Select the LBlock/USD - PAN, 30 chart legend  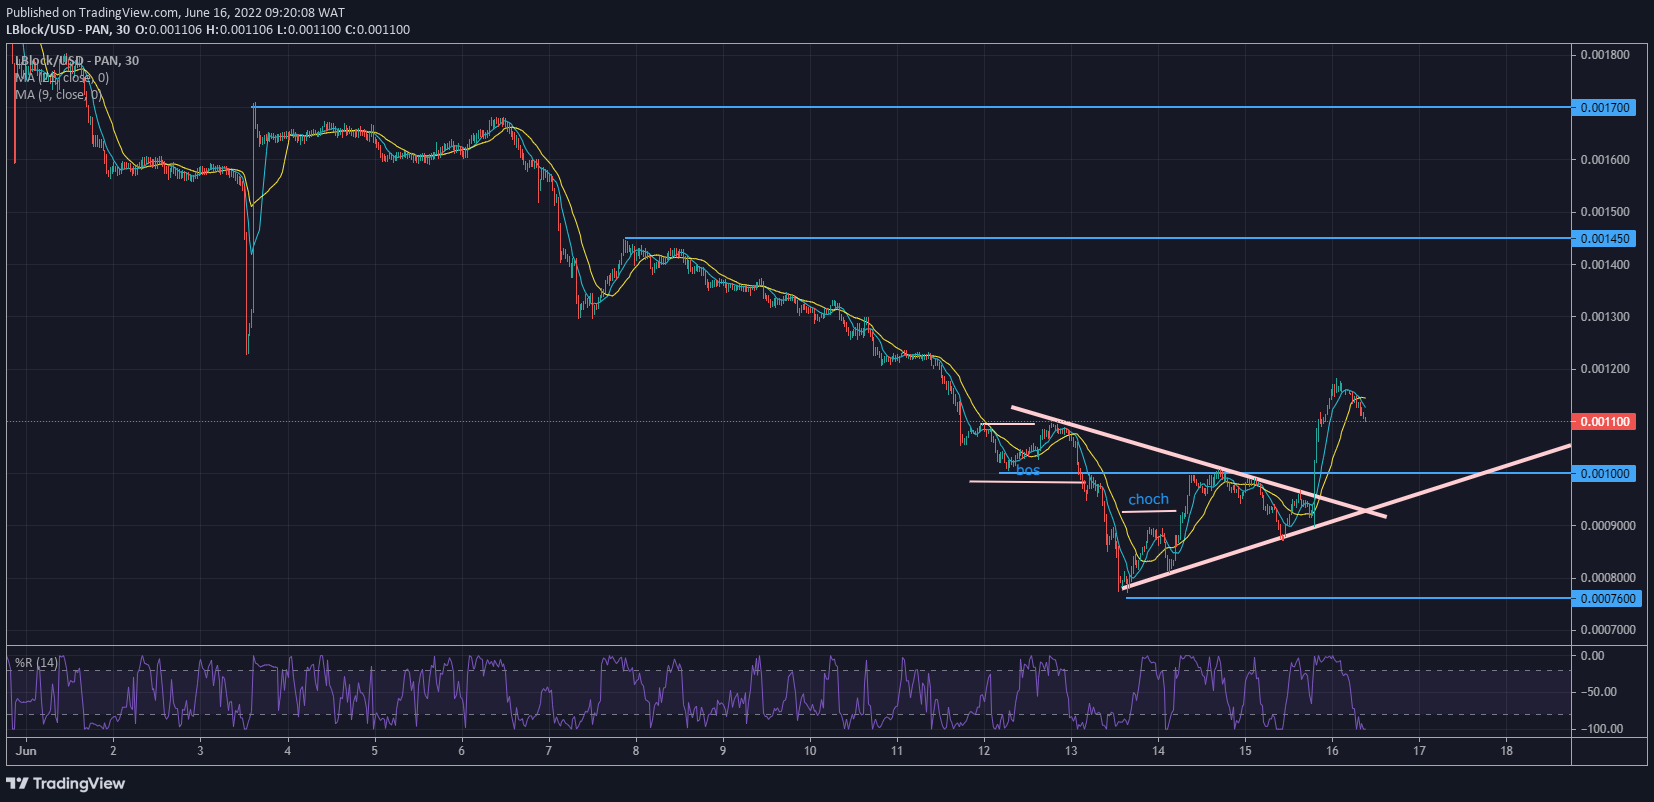tap(77, 61)
